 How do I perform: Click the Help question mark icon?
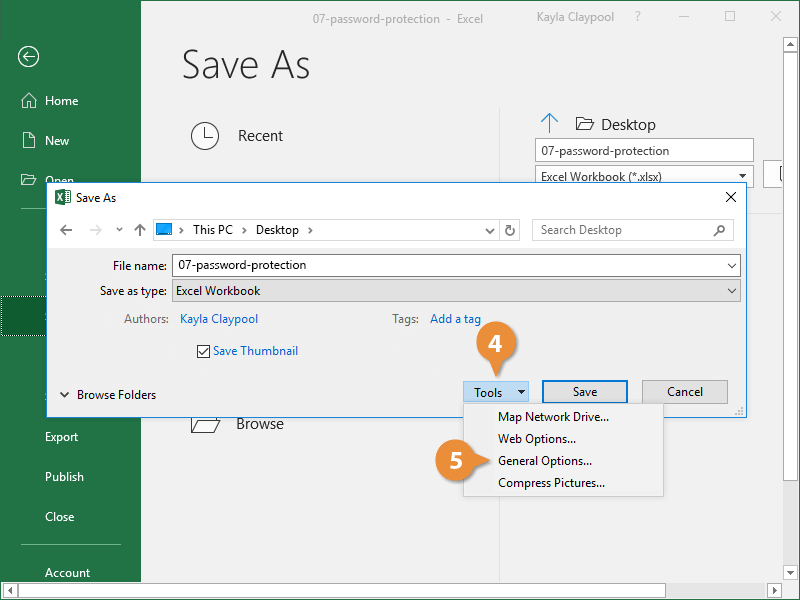click(x=638, y=16)
